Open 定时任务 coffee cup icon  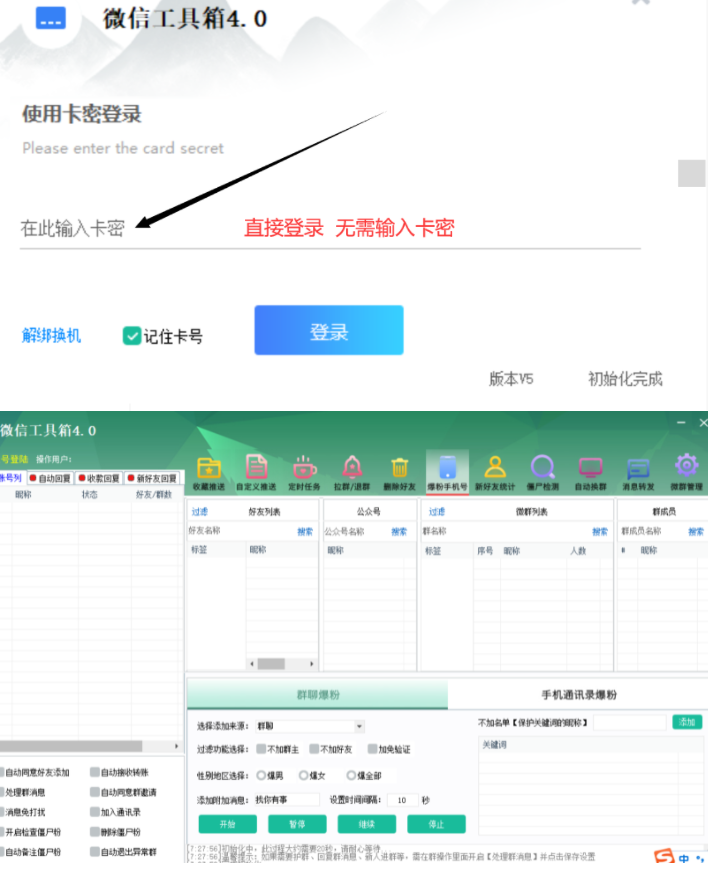pyautogui.click(x=304, y=467)
